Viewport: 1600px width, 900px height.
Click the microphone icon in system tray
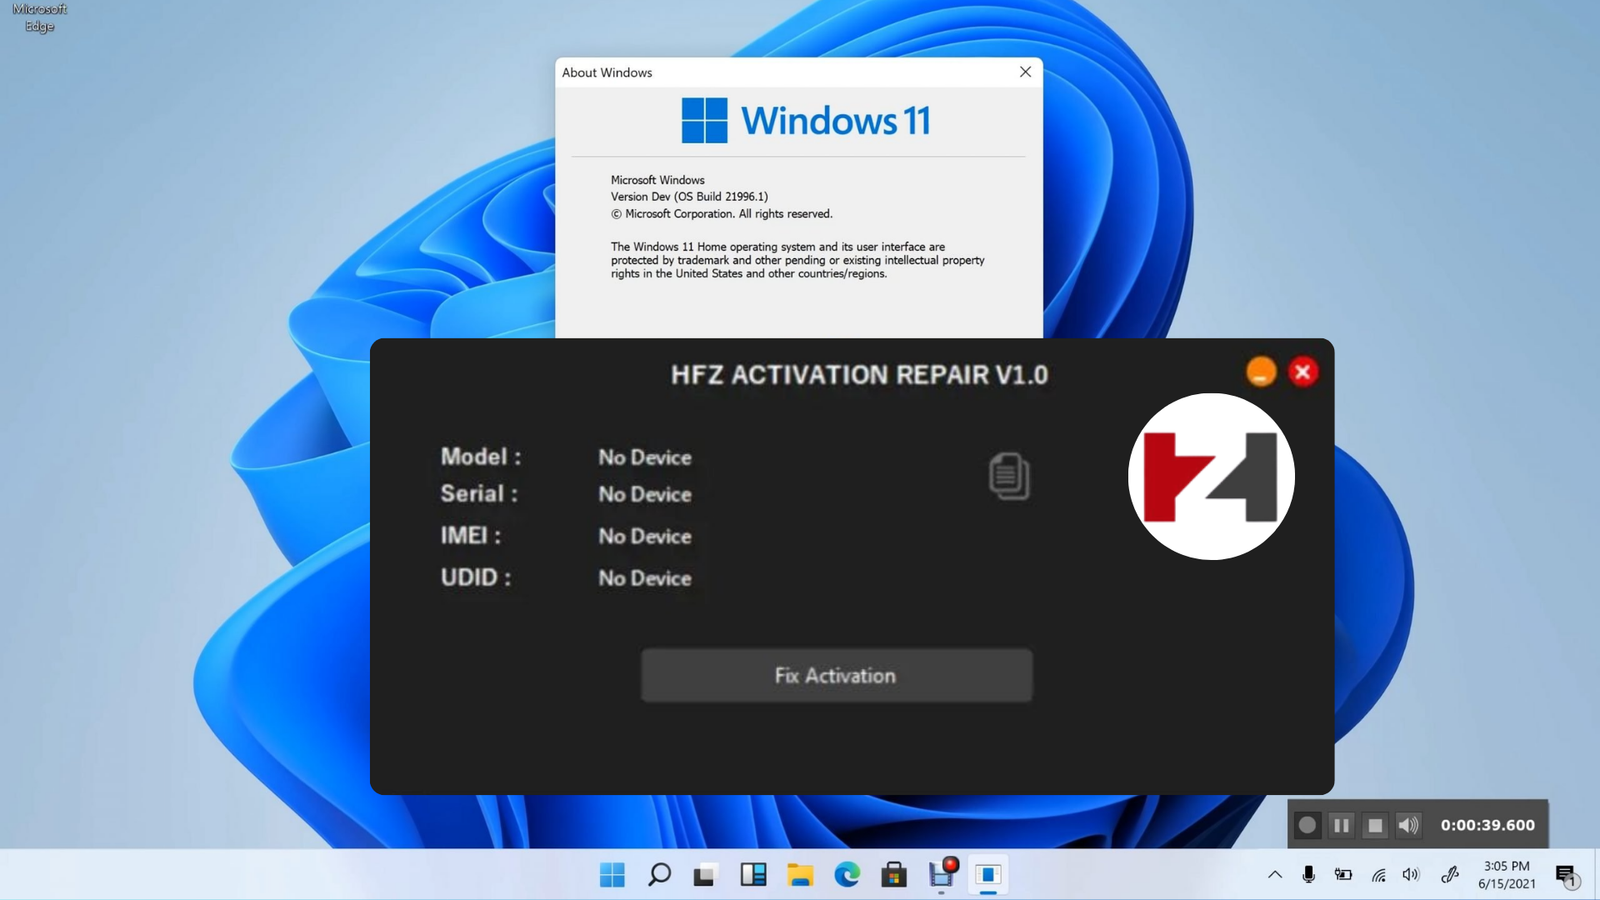coord(1310,875)
